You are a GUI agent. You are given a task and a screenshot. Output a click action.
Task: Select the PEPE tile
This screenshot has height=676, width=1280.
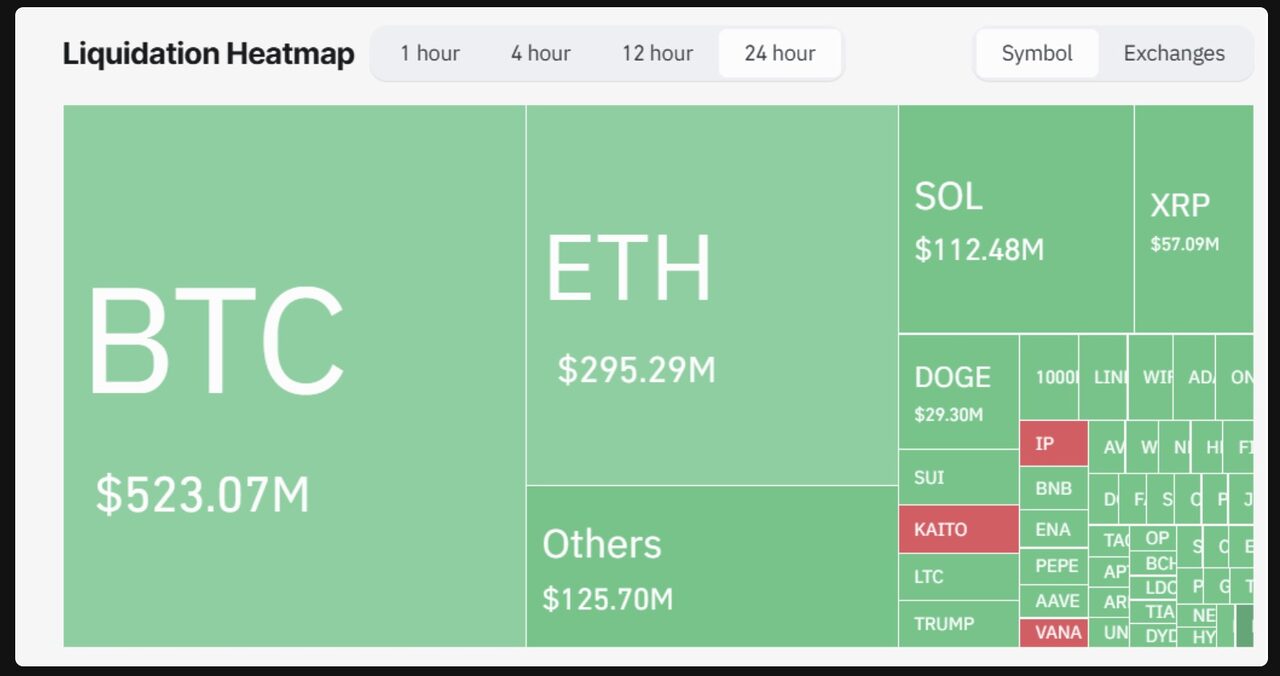[x=1053, y=565]
